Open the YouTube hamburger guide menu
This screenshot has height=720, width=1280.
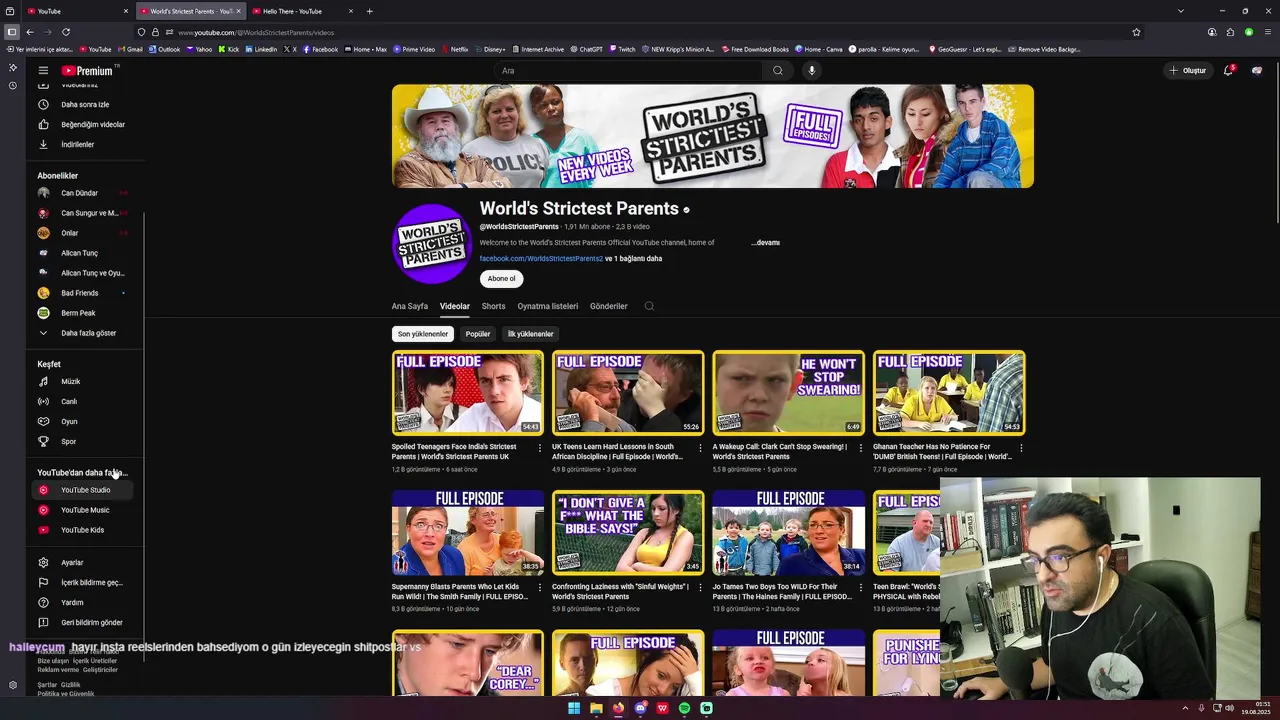click(x=43, y=71)
